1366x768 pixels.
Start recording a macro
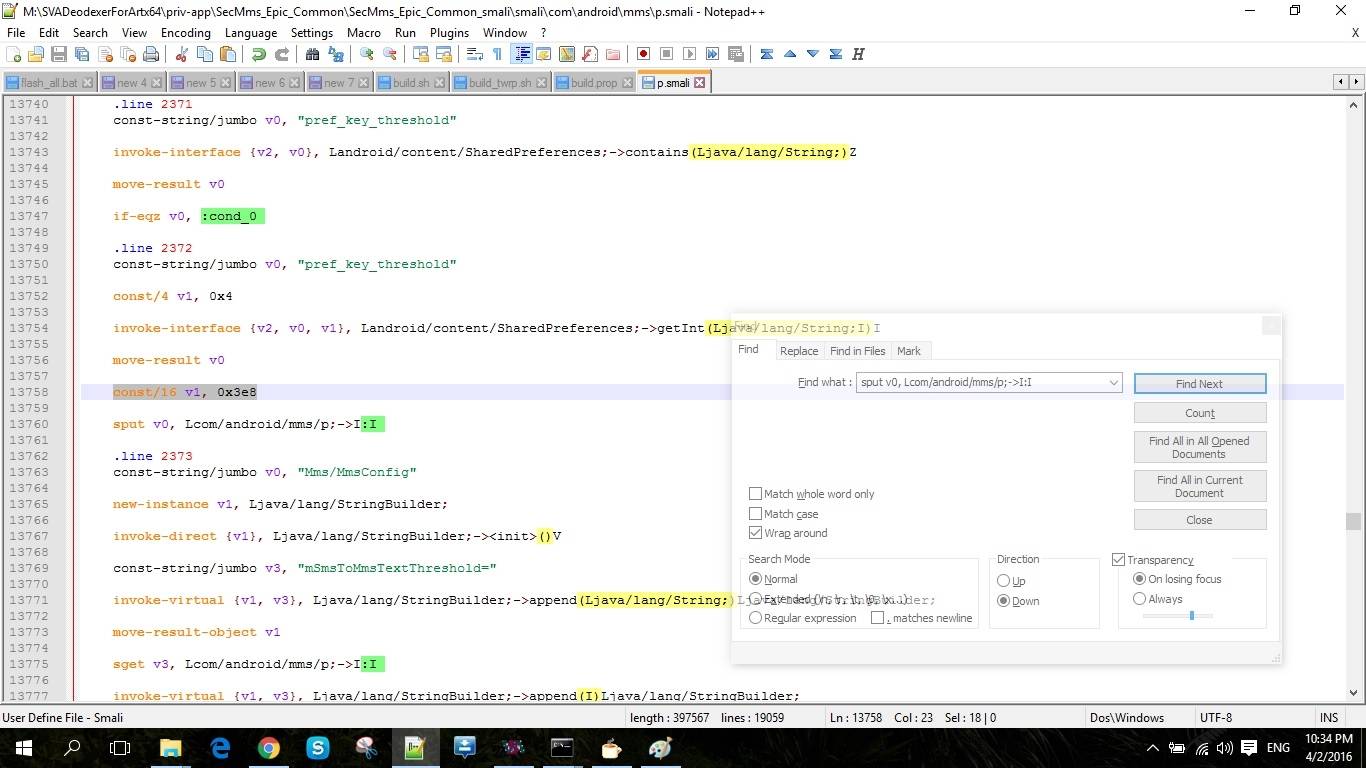[646, 54]
